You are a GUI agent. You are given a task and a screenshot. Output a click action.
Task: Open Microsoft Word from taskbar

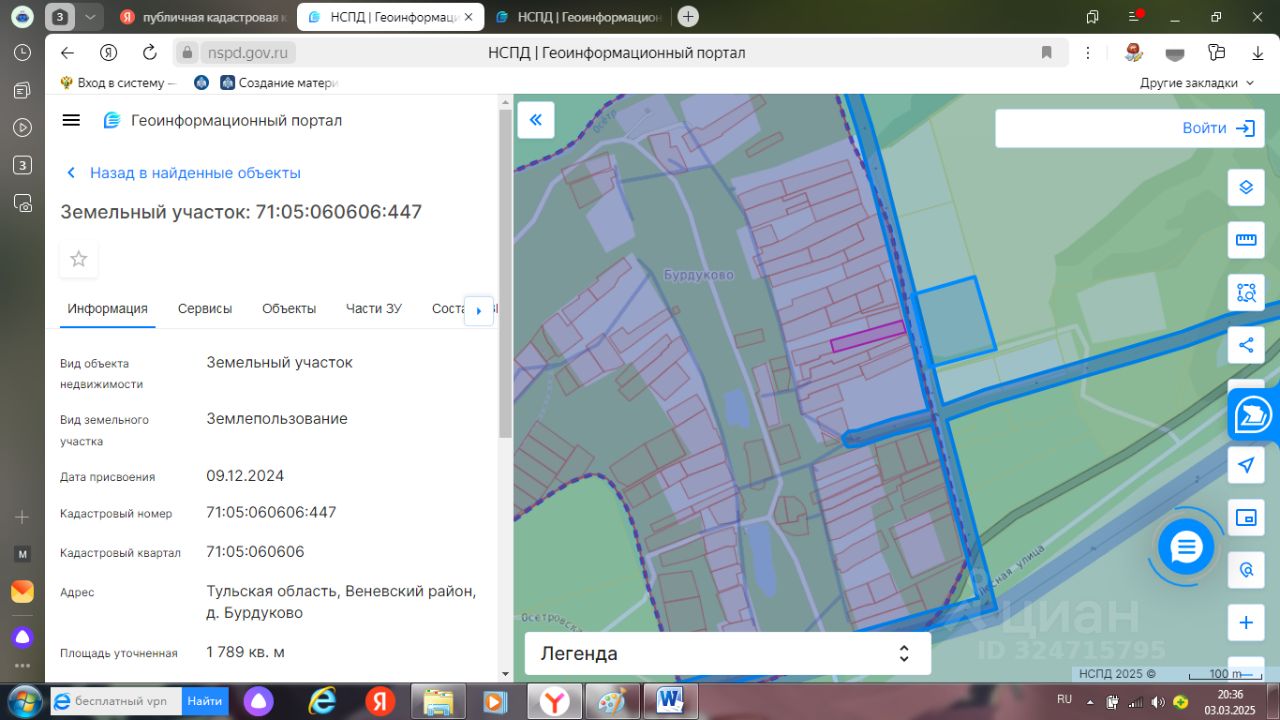[x=670, y=701]
